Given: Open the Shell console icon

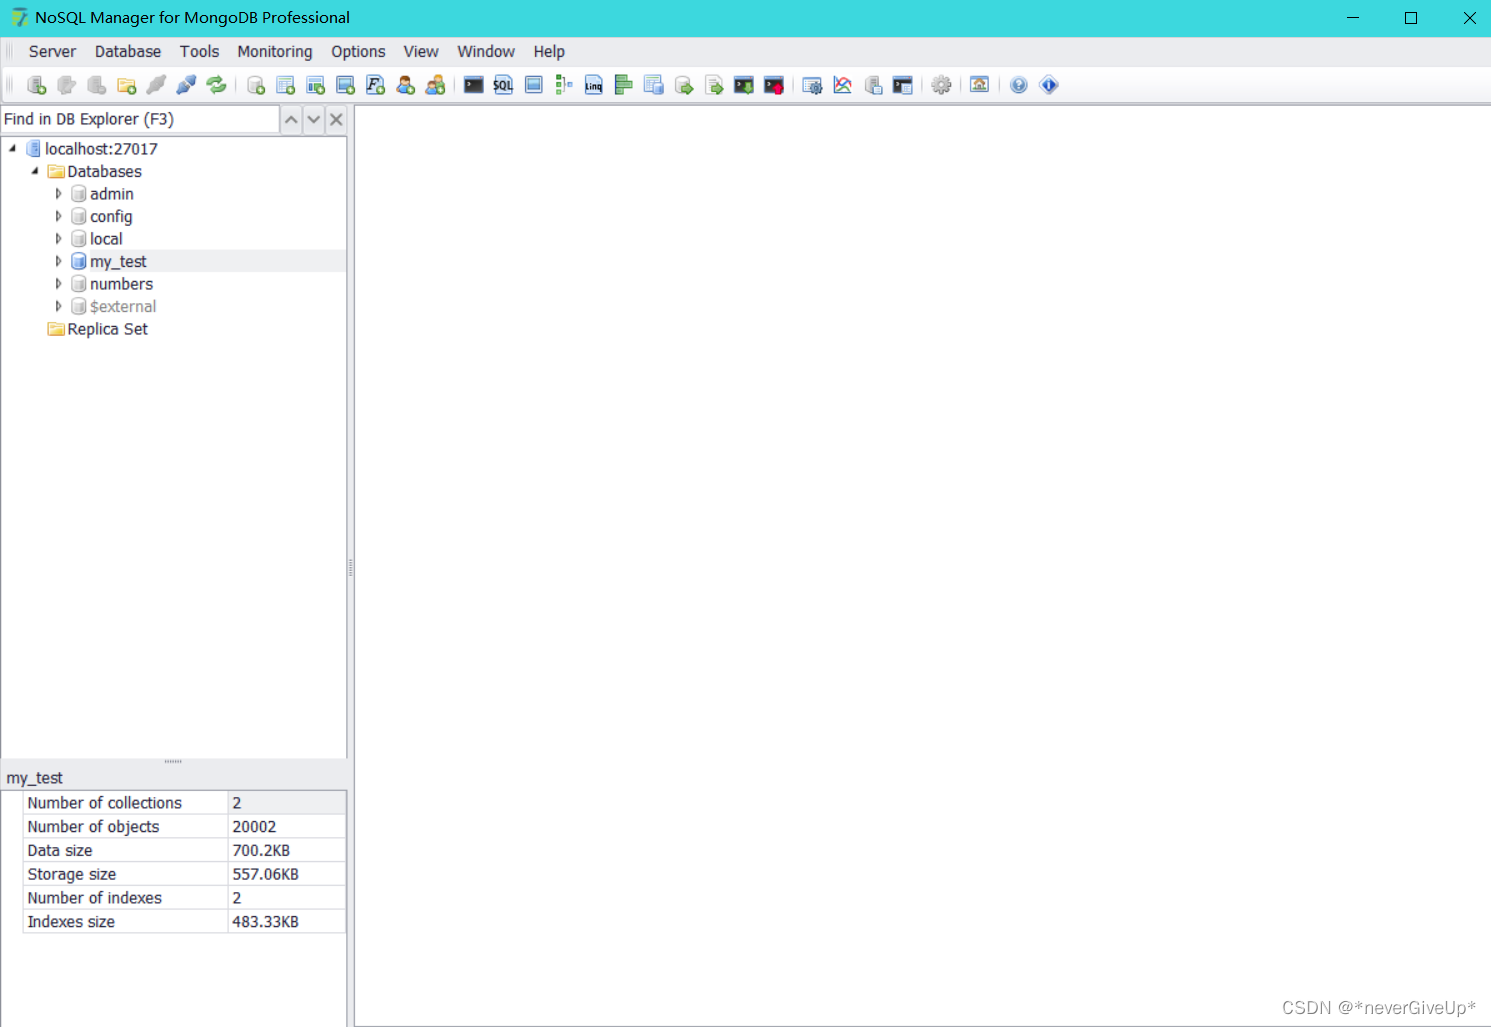Looking at the screenshot, I should click(x=474, y=85).
